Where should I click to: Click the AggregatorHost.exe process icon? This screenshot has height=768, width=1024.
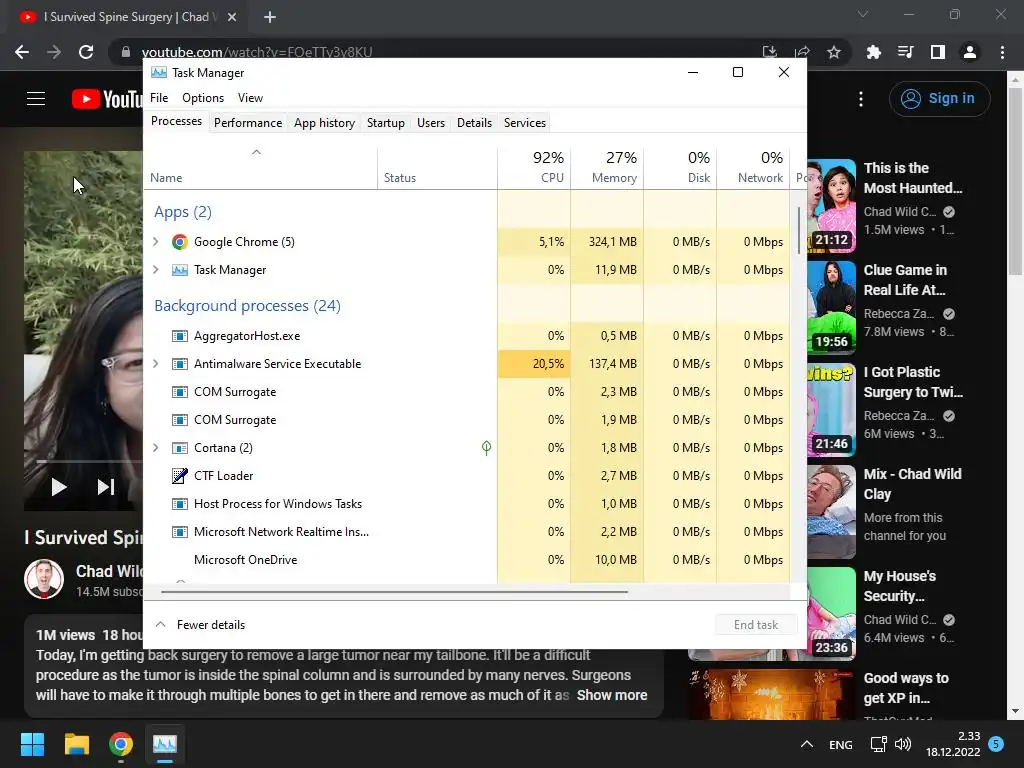tap(180, 336)
